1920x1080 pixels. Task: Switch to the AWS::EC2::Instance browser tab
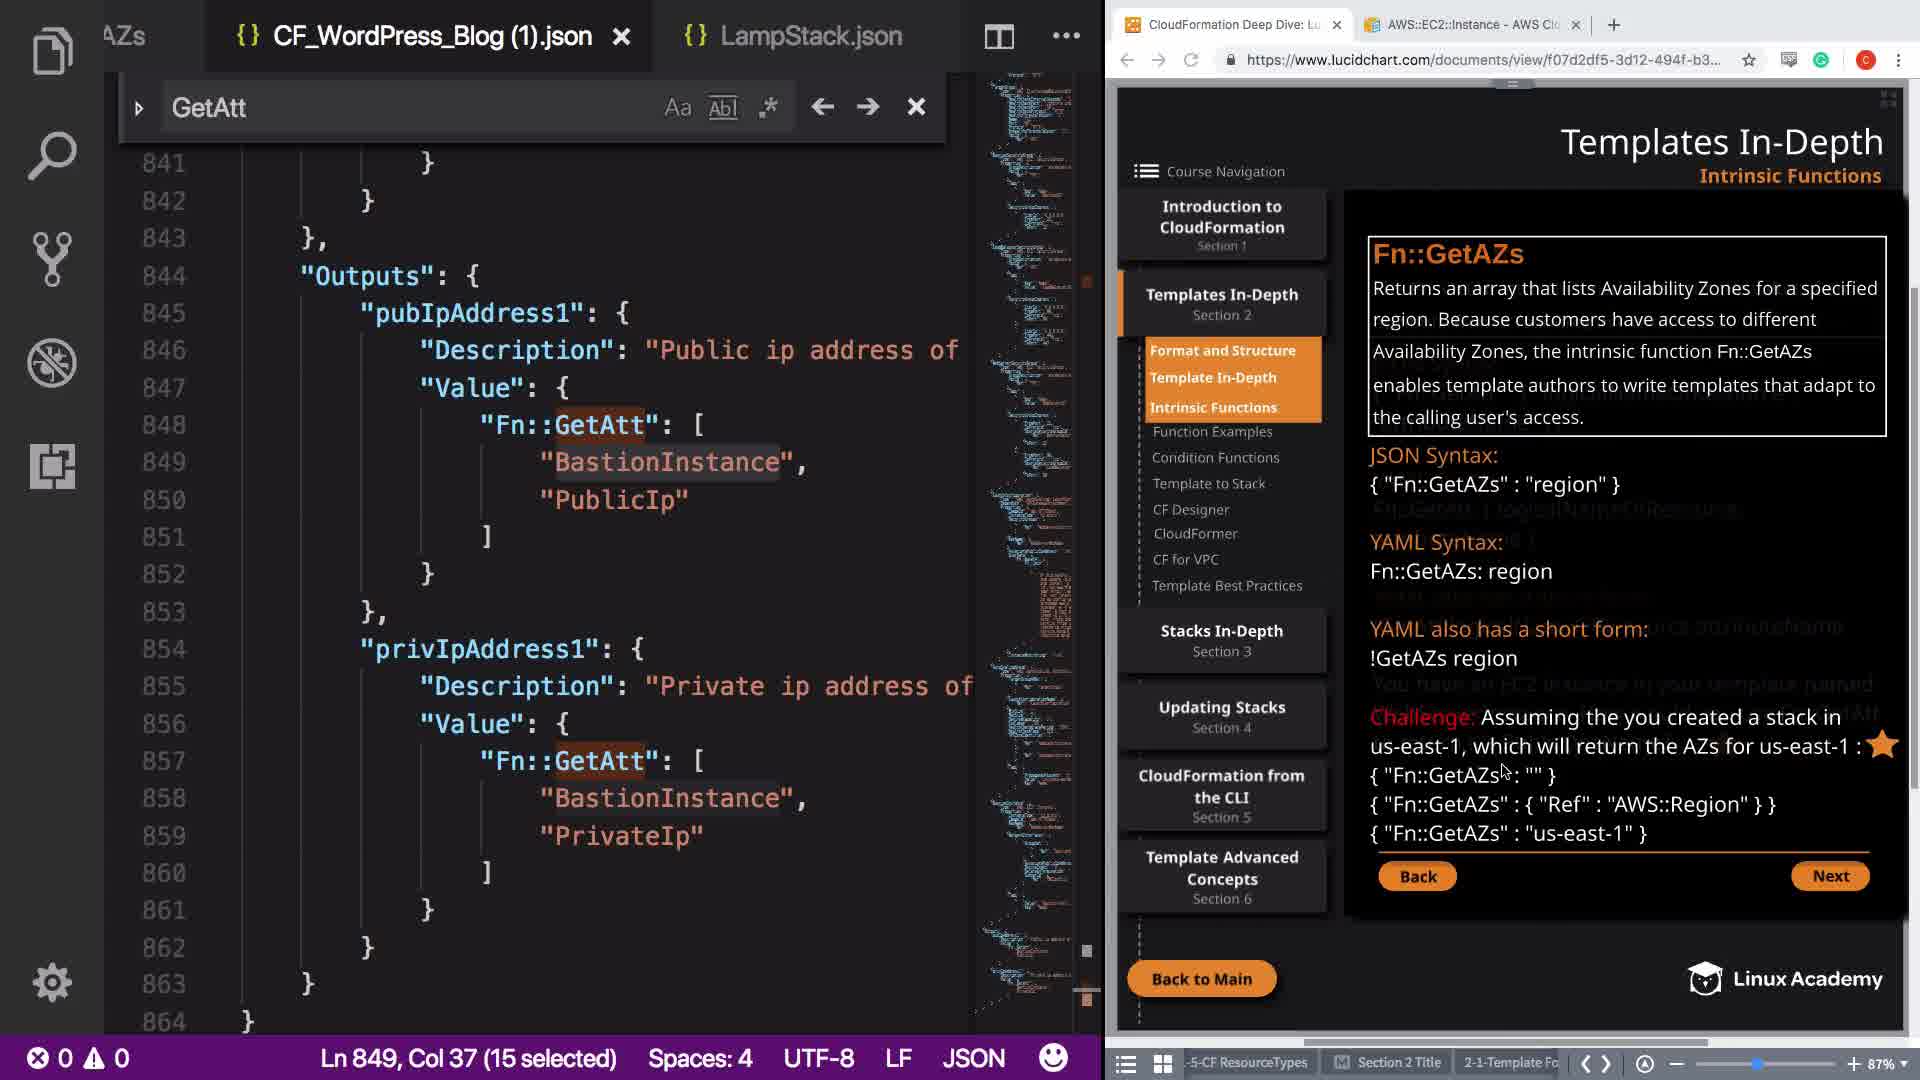(1472, 25)
